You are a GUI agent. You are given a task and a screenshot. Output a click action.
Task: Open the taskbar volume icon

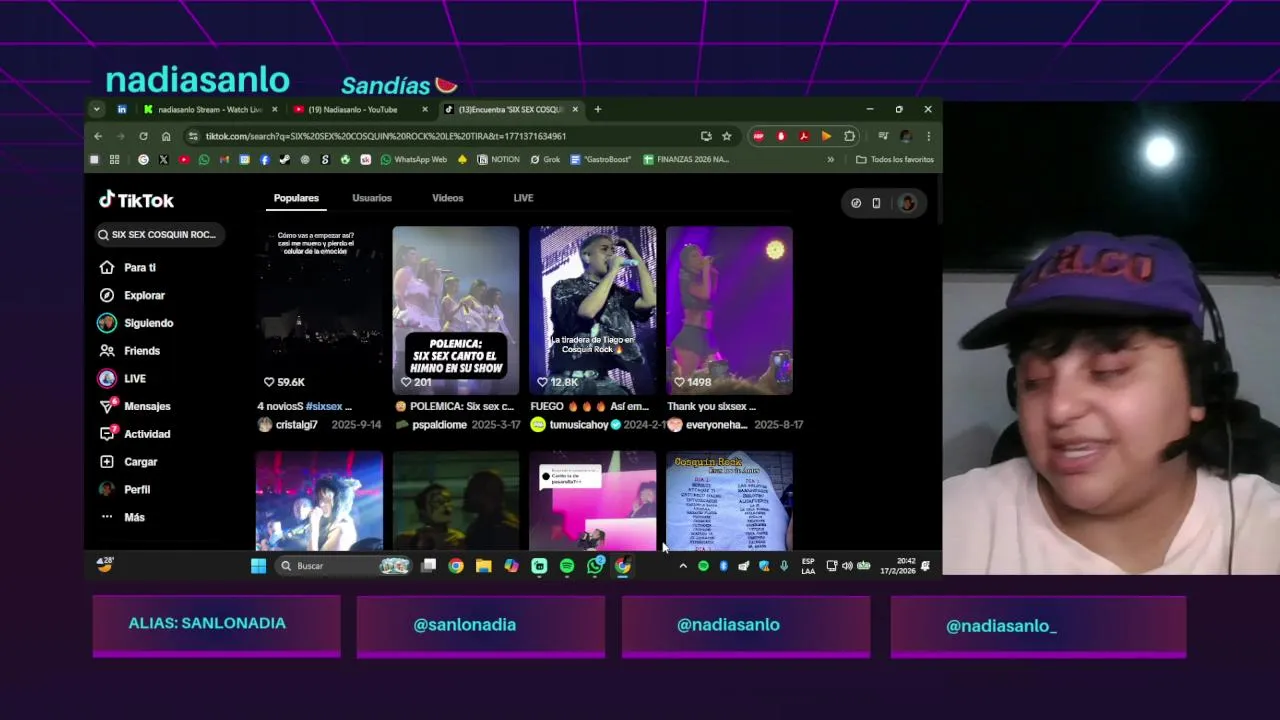coord(847,566)
